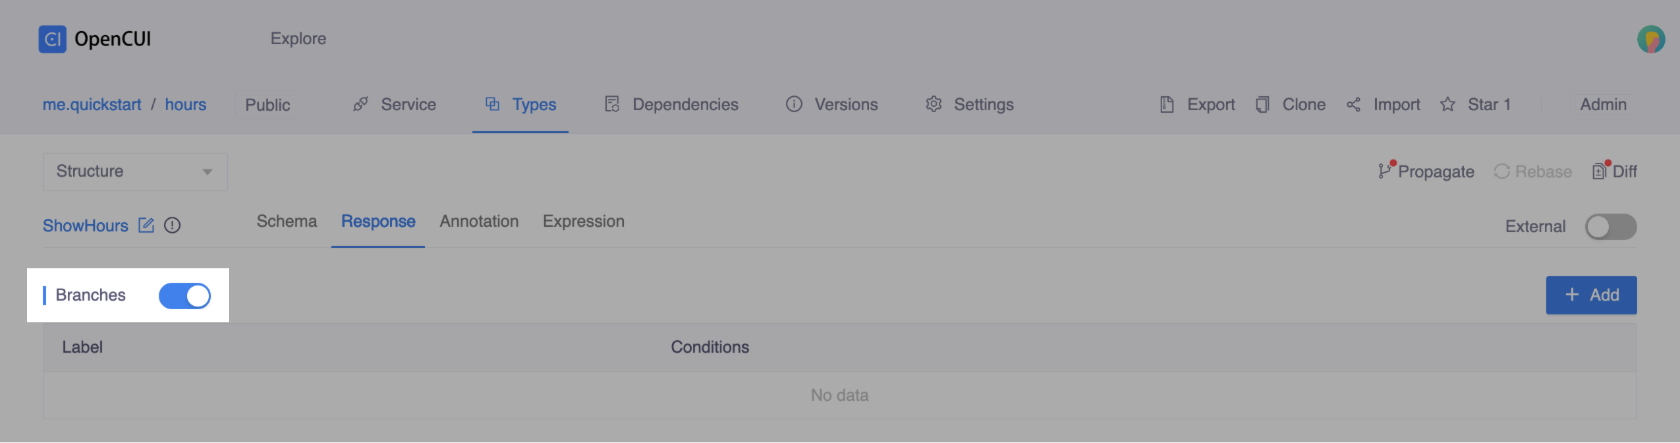Click the Clone icon

point(1262,104)
